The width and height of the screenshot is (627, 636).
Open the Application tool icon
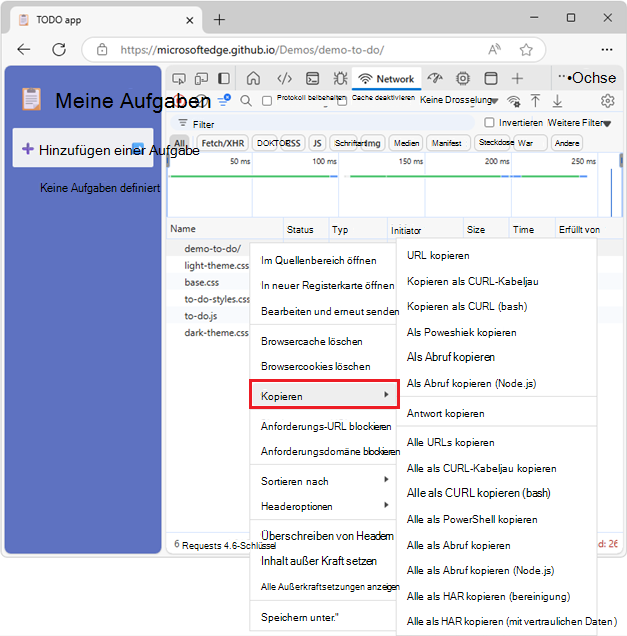coord(491,78)
